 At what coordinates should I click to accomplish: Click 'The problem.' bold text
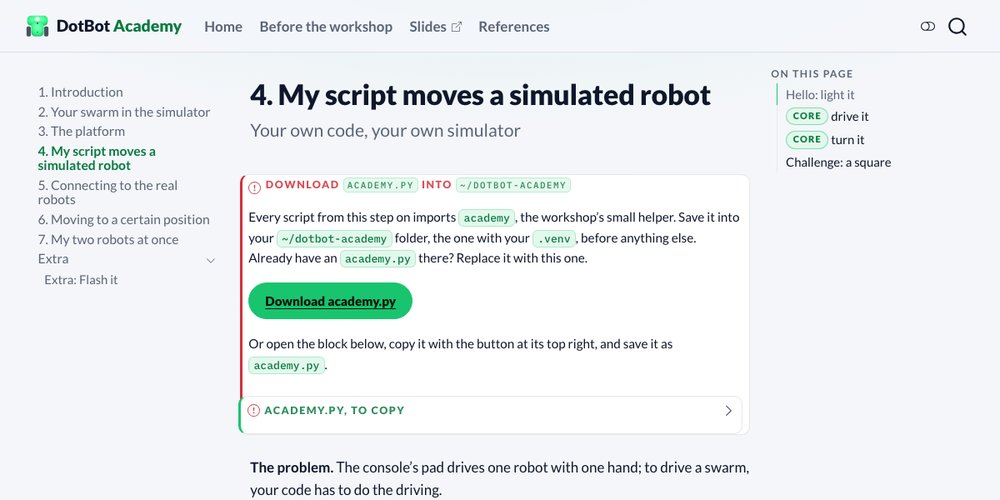291,467
